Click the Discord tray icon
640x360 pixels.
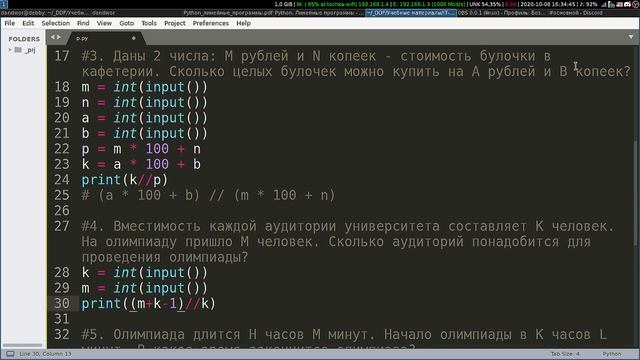pyautogui.click(x=627, y=4)
